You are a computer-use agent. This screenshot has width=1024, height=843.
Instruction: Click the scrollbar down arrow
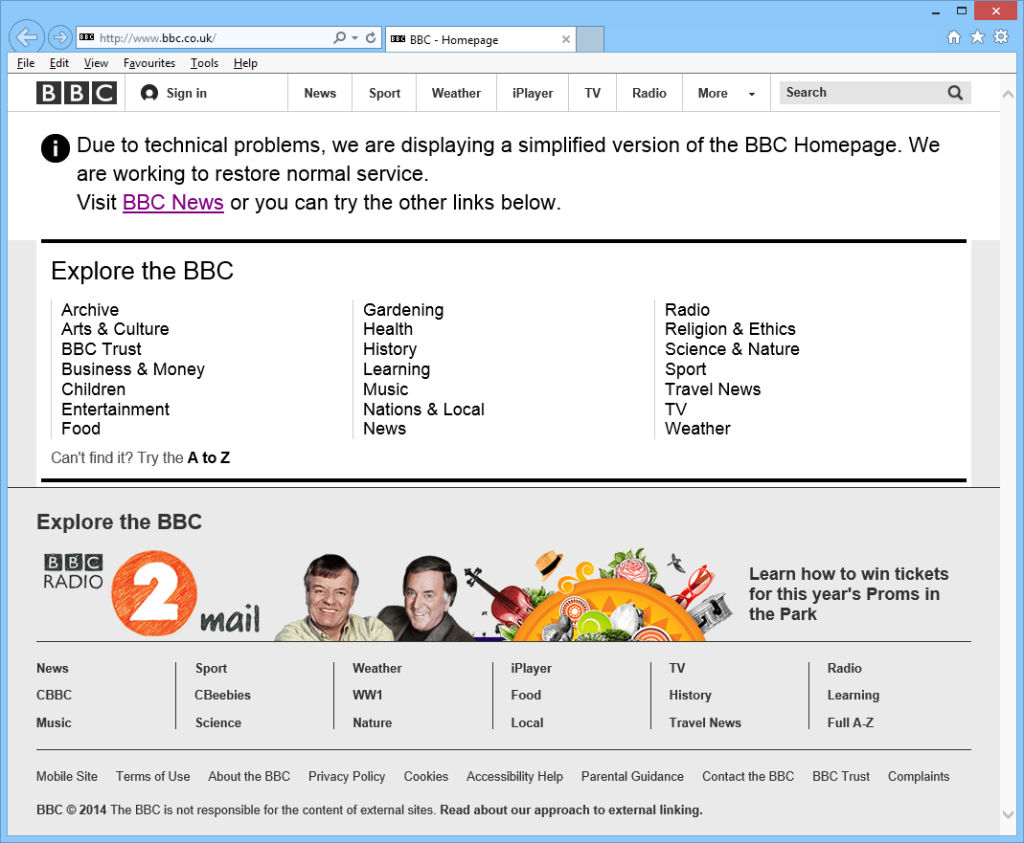[1008, 814]
